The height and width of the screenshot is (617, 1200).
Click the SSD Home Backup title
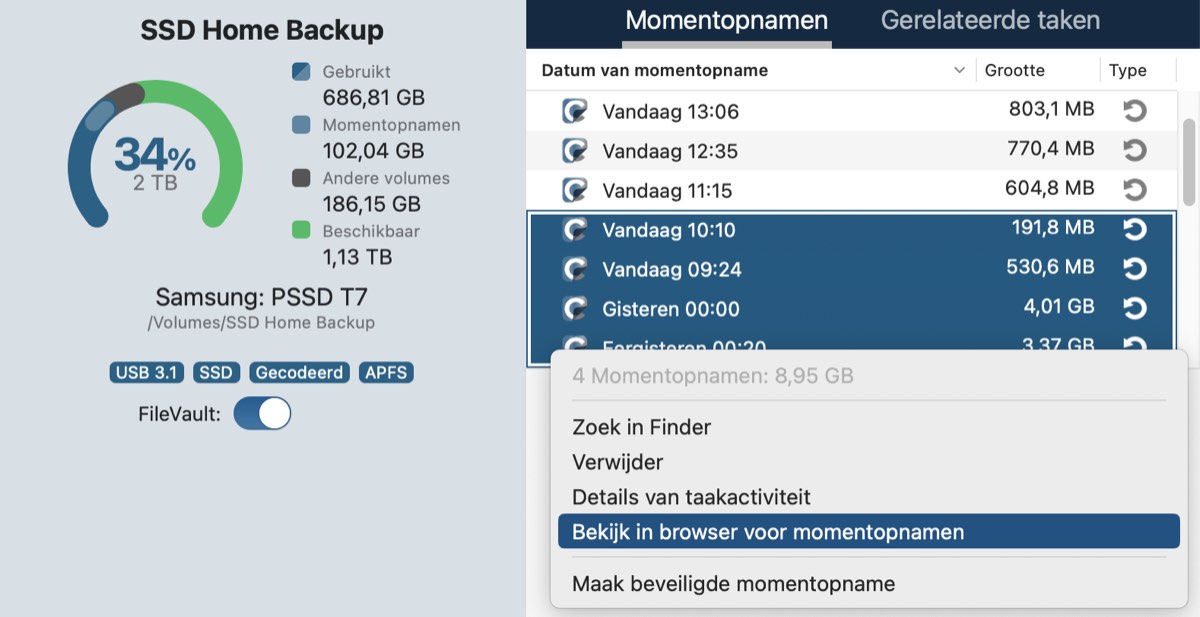pos(261,30)
